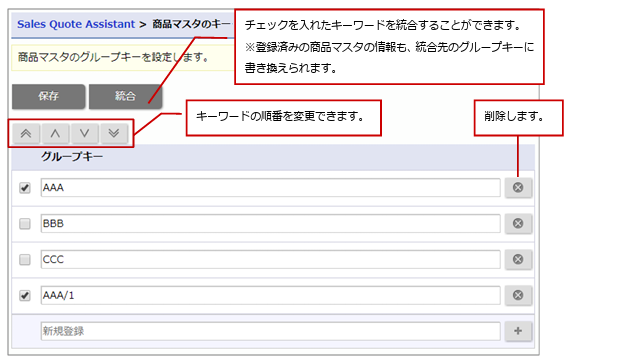Delete the AAA/1 group key

click(x=518, y=295)
